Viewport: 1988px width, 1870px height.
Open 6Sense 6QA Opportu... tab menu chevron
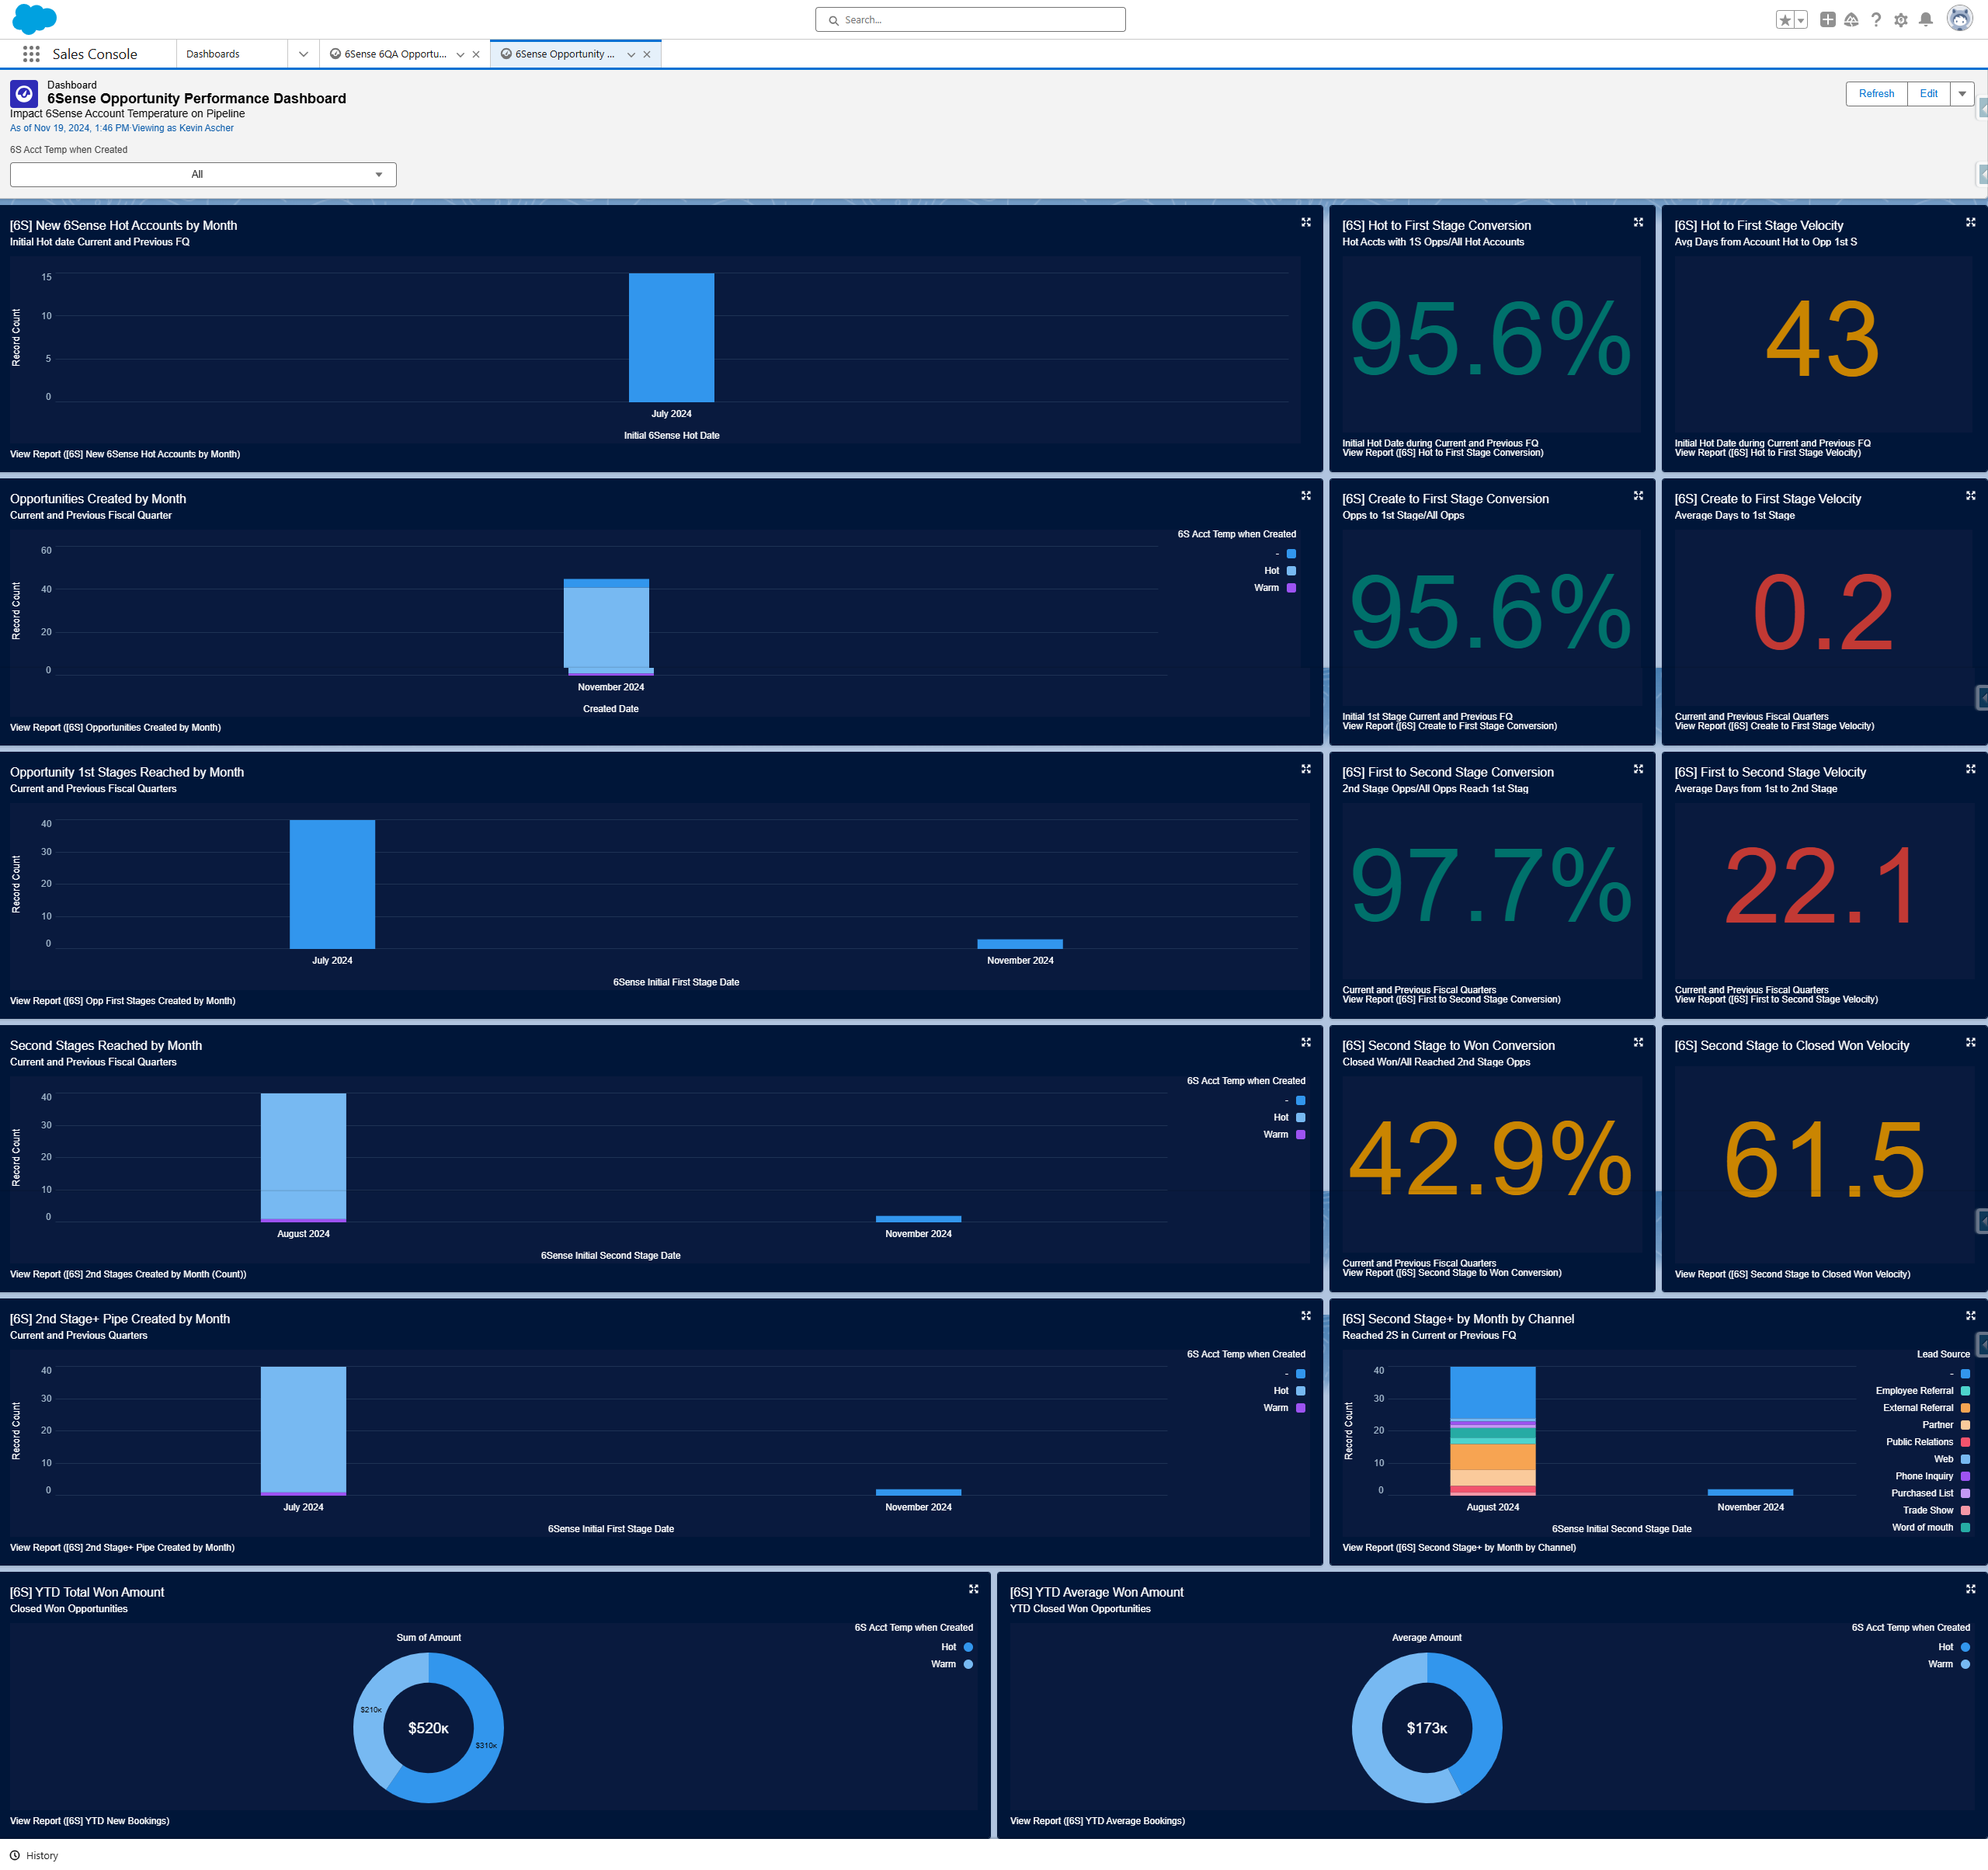pyautogui.click(x=460, y=55)
